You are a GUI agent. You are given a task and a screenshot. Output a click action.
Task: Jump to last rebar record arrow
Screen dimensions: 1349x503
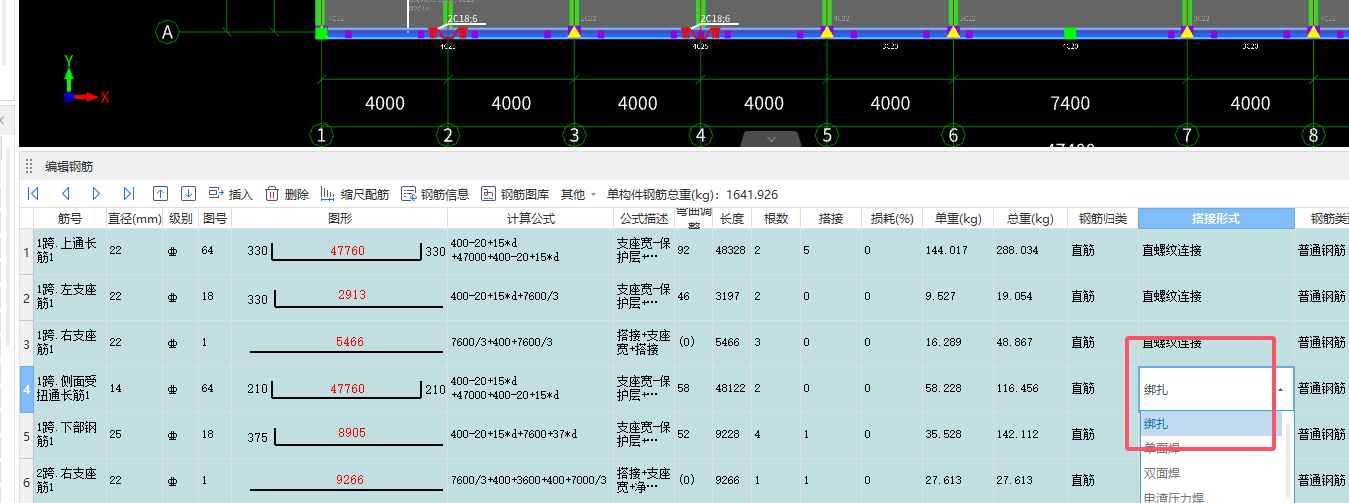click(x=129, y=194)
